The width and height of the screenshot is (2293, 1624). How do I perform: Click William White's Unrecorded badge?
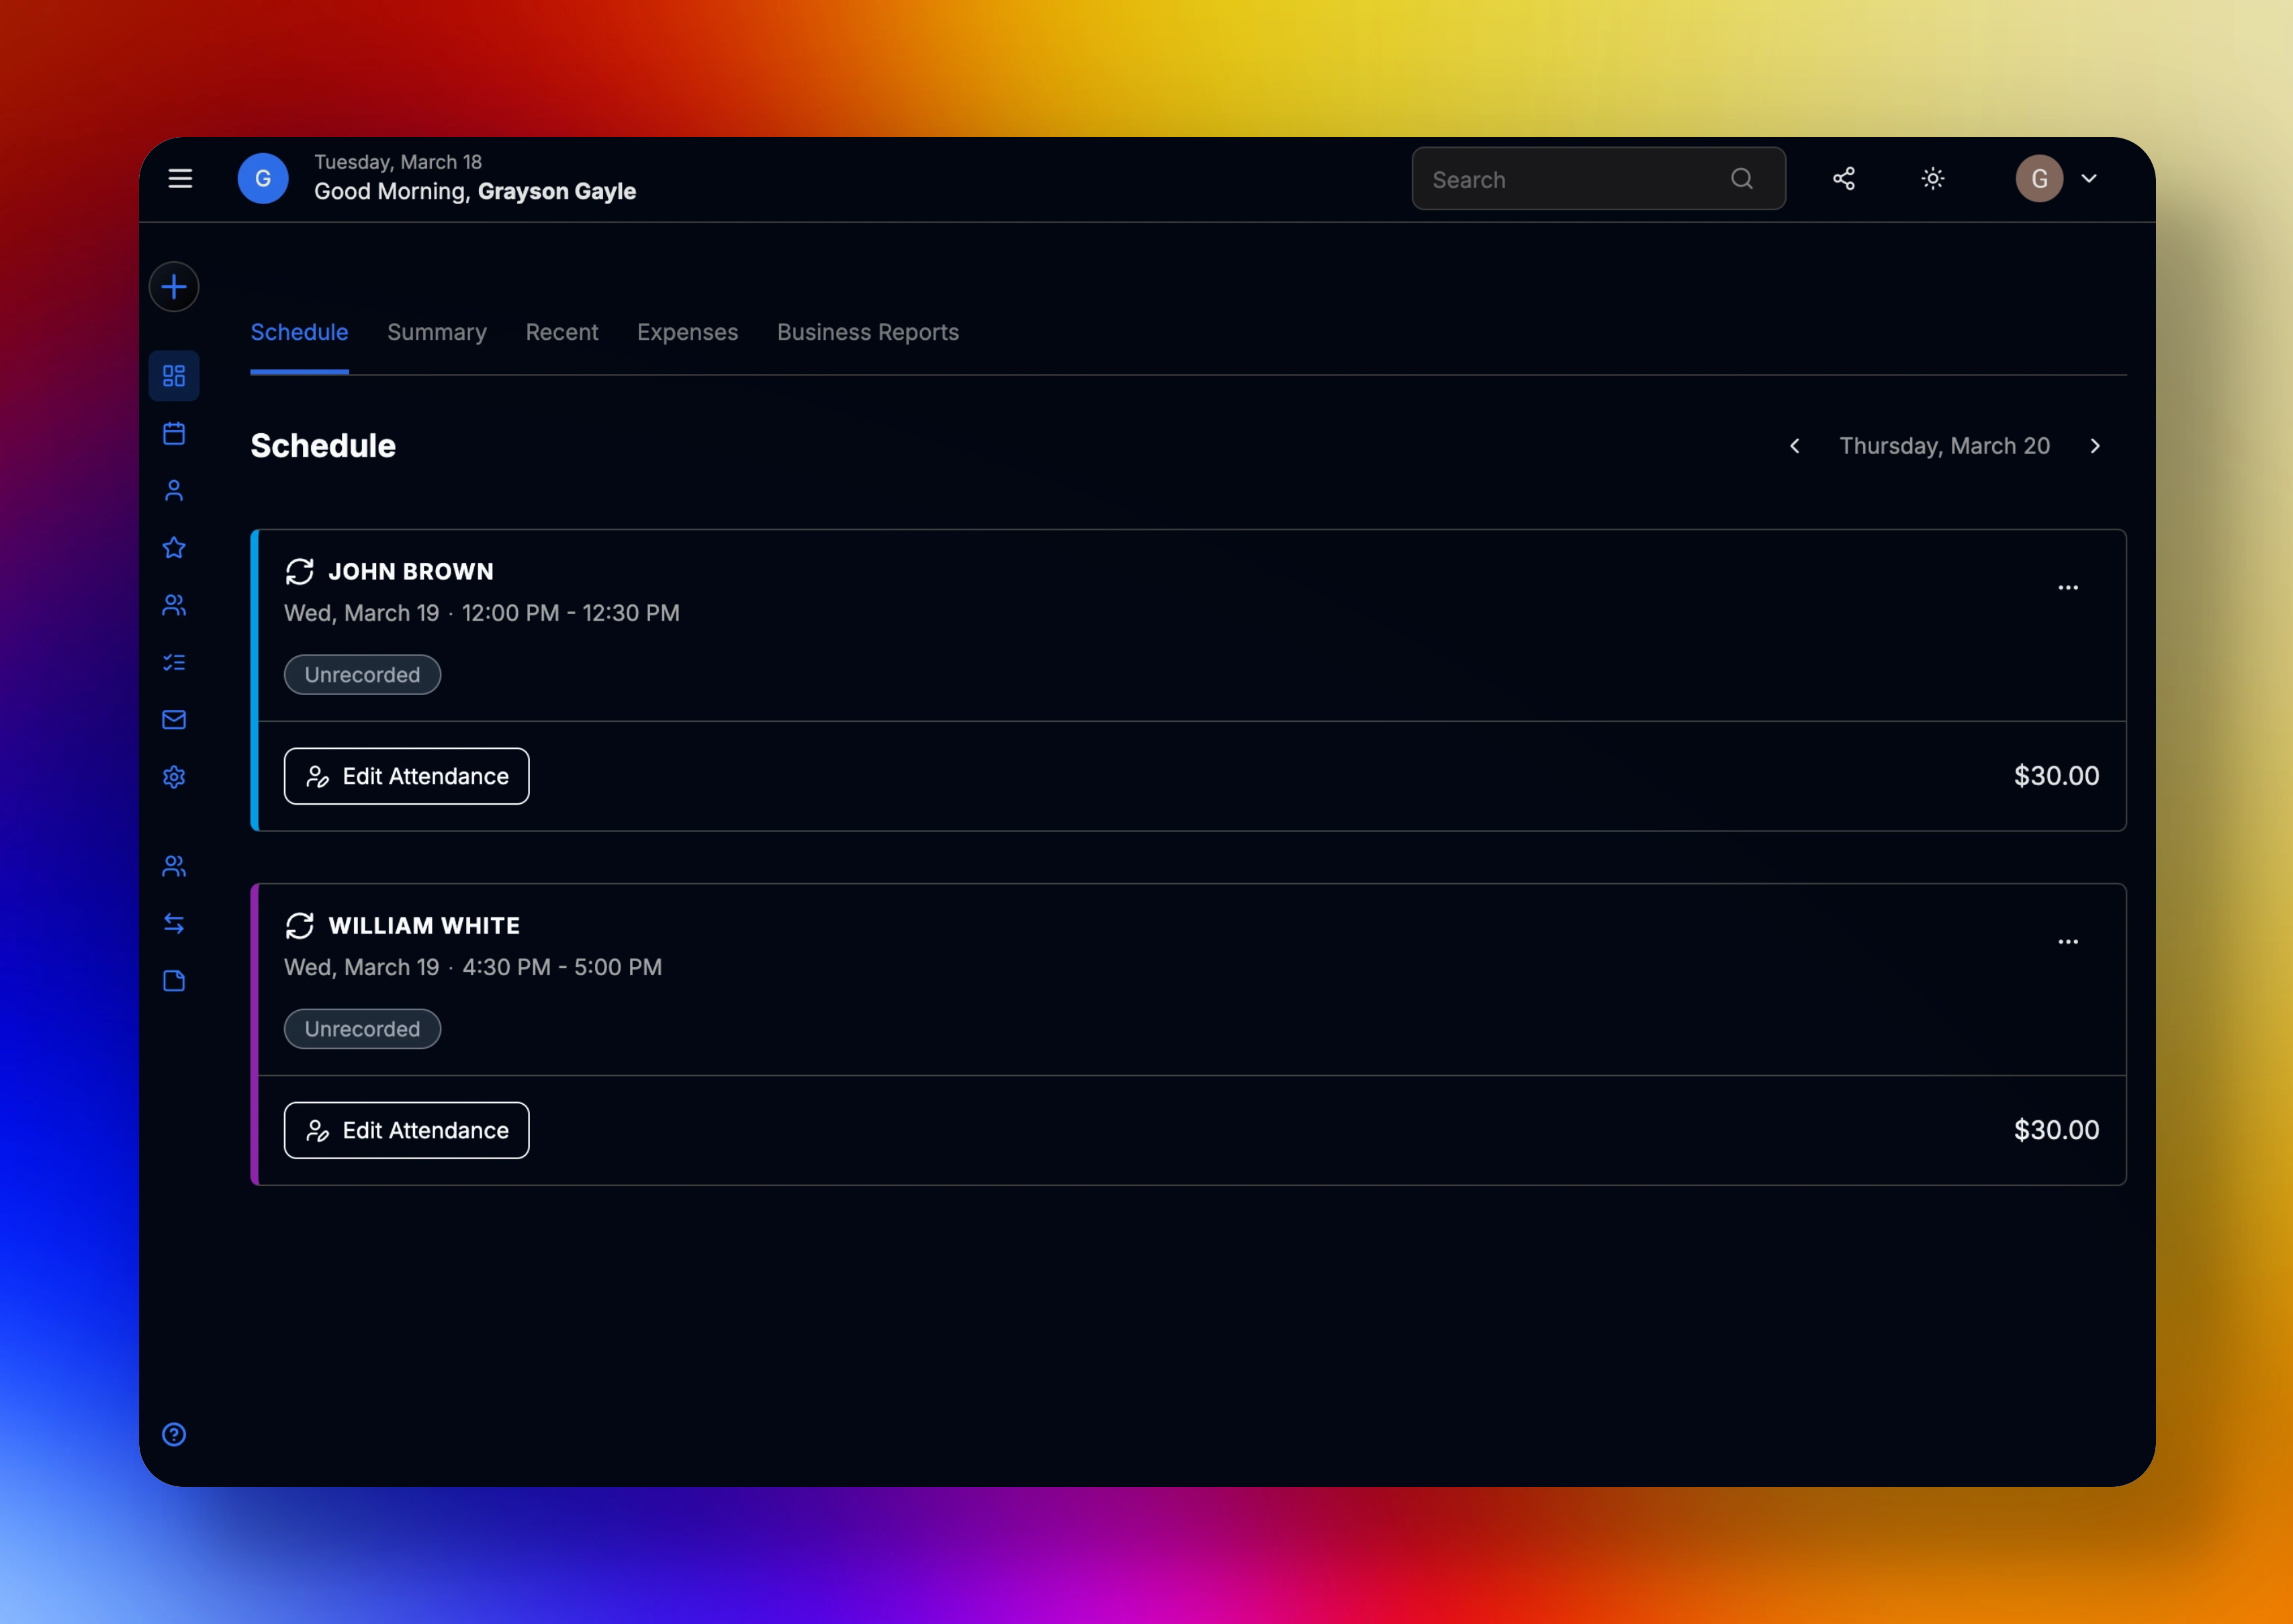tap(362, 1029)
